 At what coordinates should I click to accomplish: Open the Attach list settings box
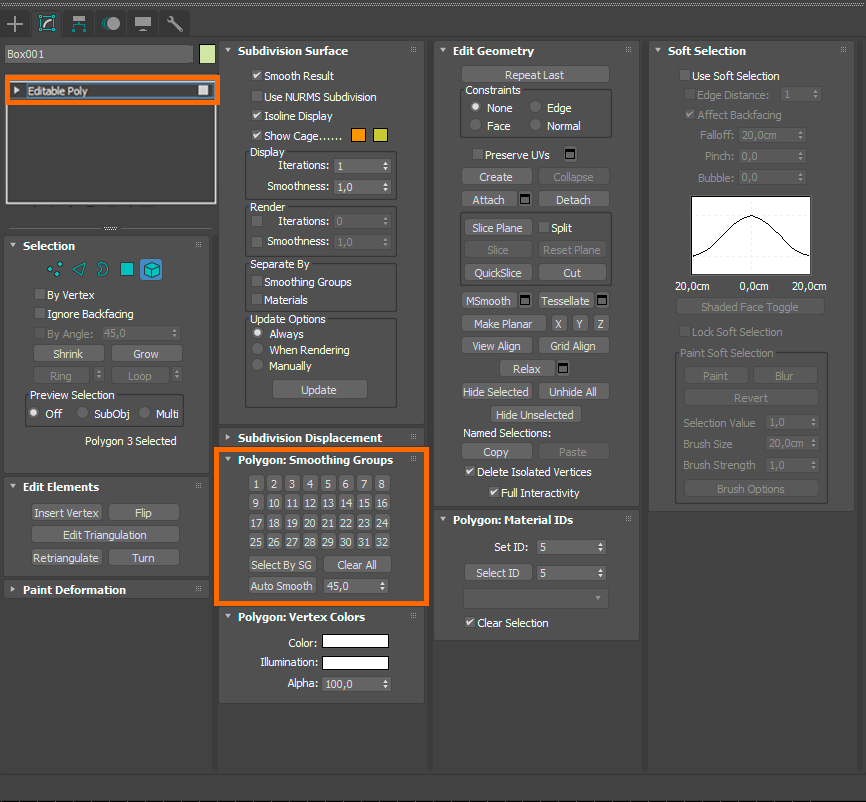point(525,200)
